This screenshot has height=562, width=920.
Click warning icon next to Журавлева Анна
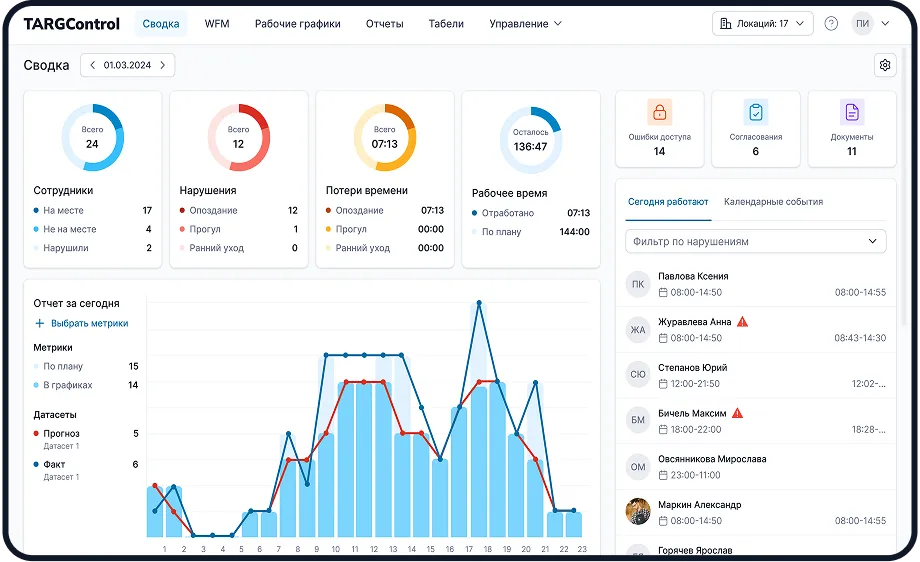(742, 322)
